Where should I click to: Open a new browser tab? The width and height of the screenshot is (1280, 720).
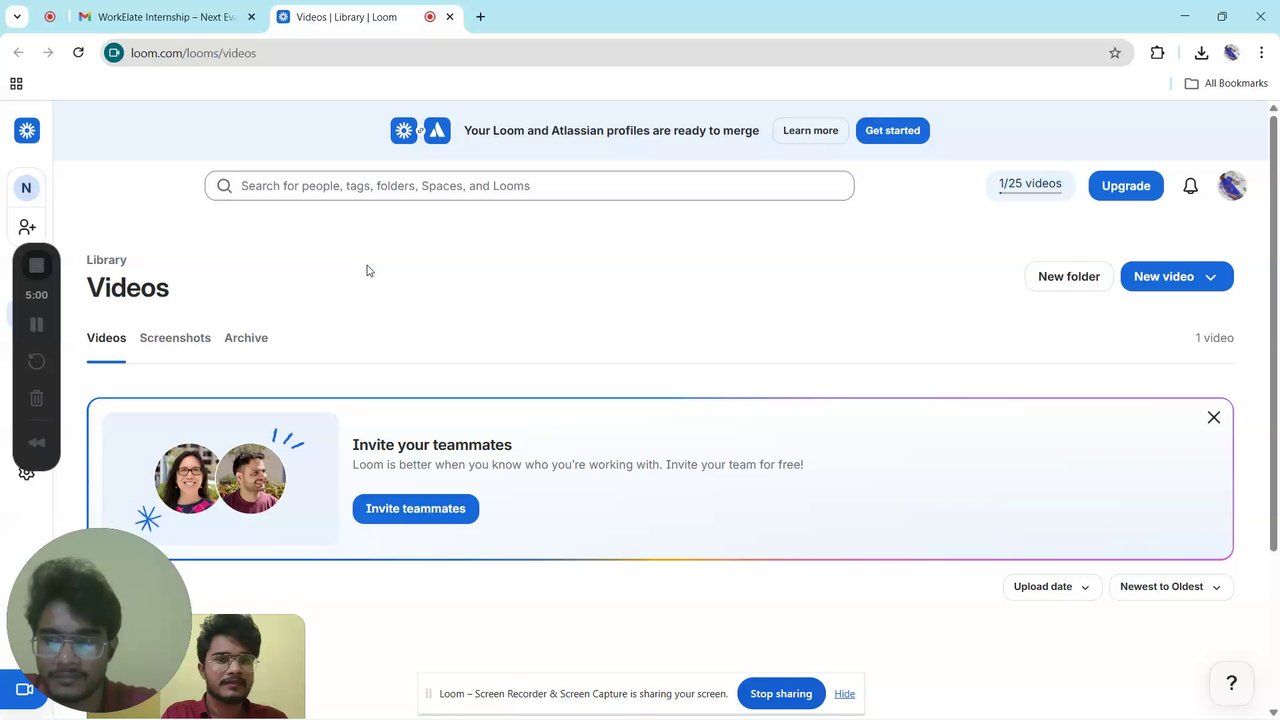pyautogui.click(x=480, y=17)
